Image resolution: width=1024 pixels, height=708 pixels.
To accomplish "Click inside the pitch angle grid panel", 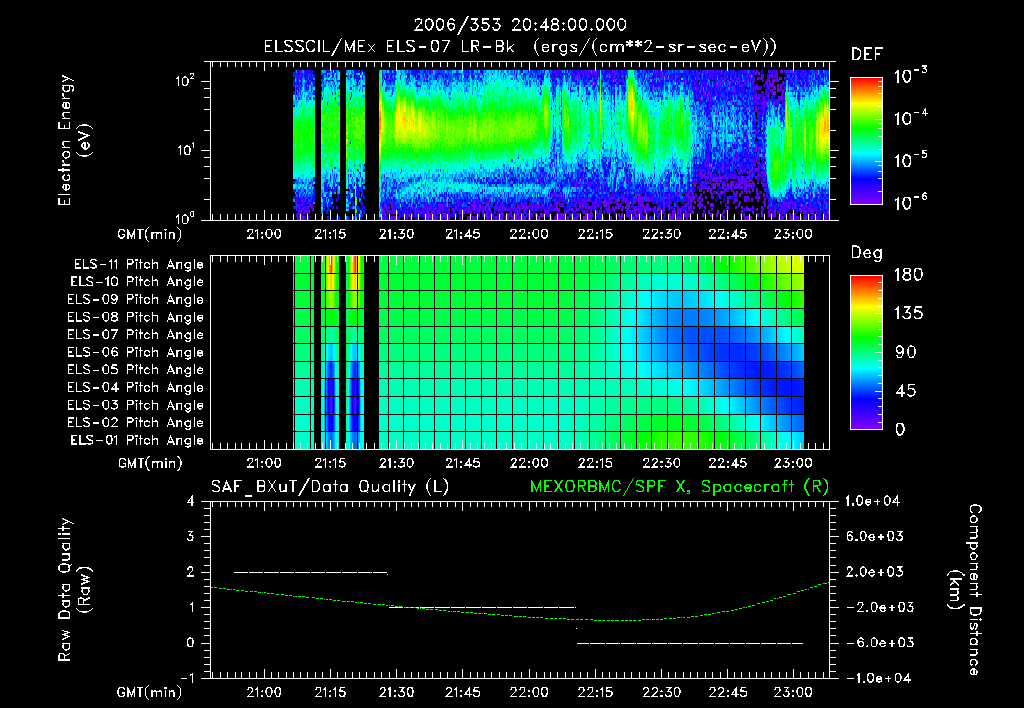I will [x=520, y=352].
